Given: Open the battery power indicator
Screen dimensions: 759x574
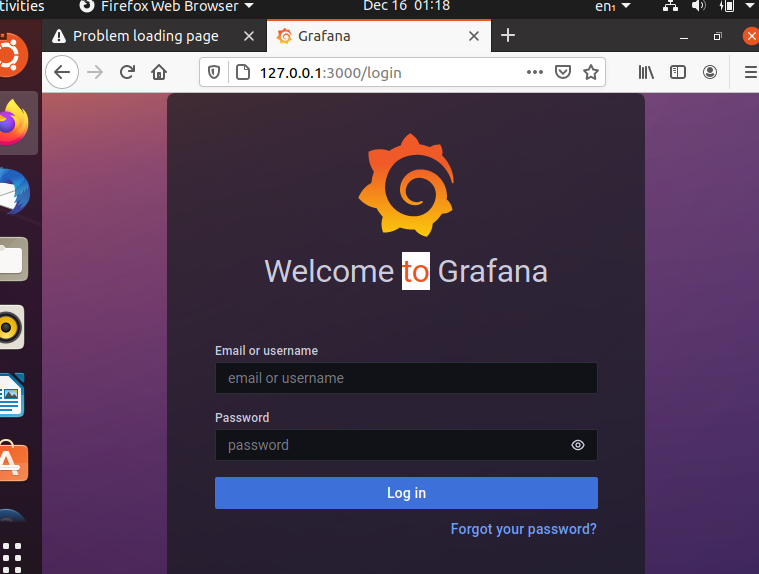Looking at the screenshot, I should (727, 6).
